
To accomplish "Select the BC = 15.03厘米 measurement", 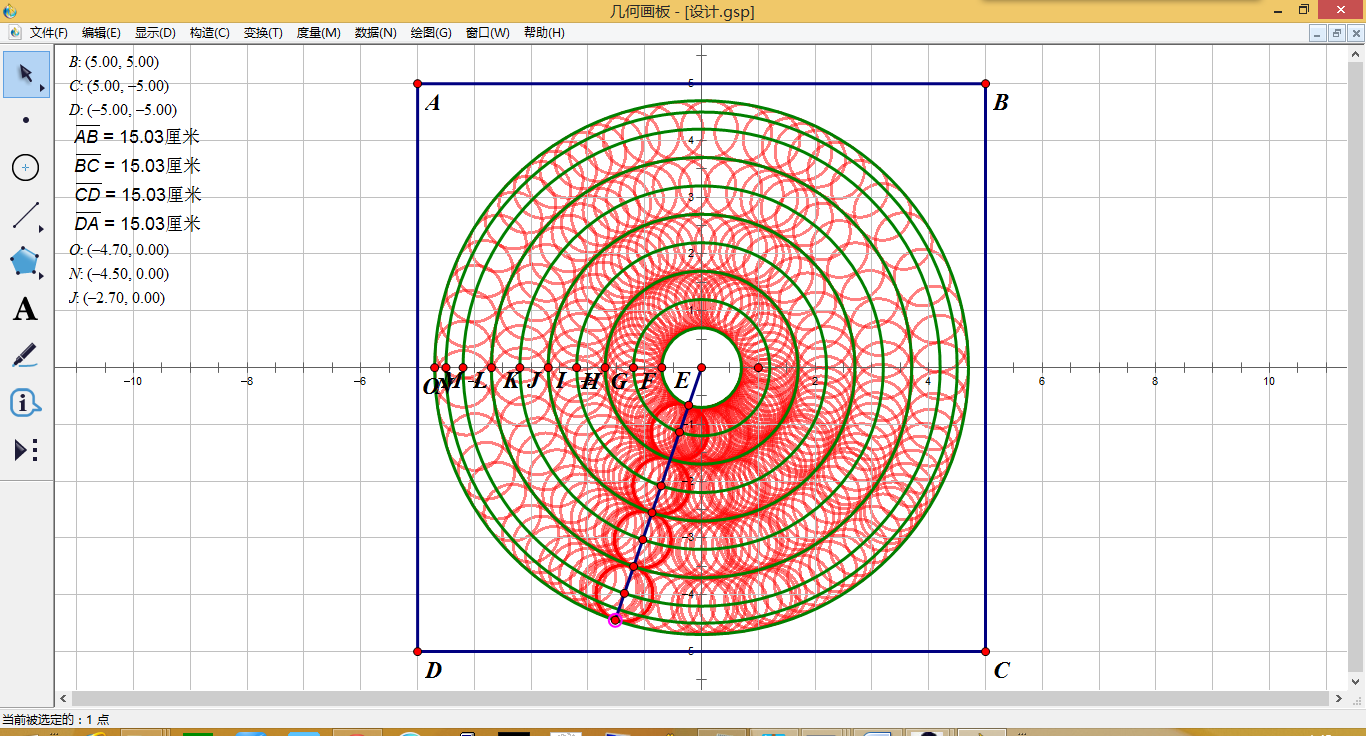I will tap(138, 166).
